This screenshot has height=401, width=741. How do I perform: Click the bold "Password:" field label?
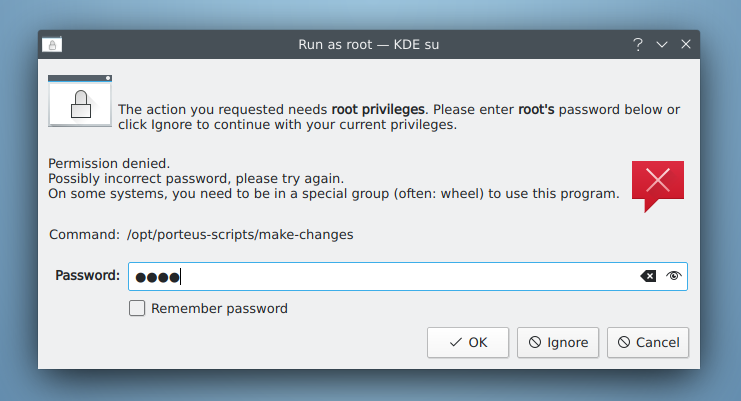(x=87, y=275)
